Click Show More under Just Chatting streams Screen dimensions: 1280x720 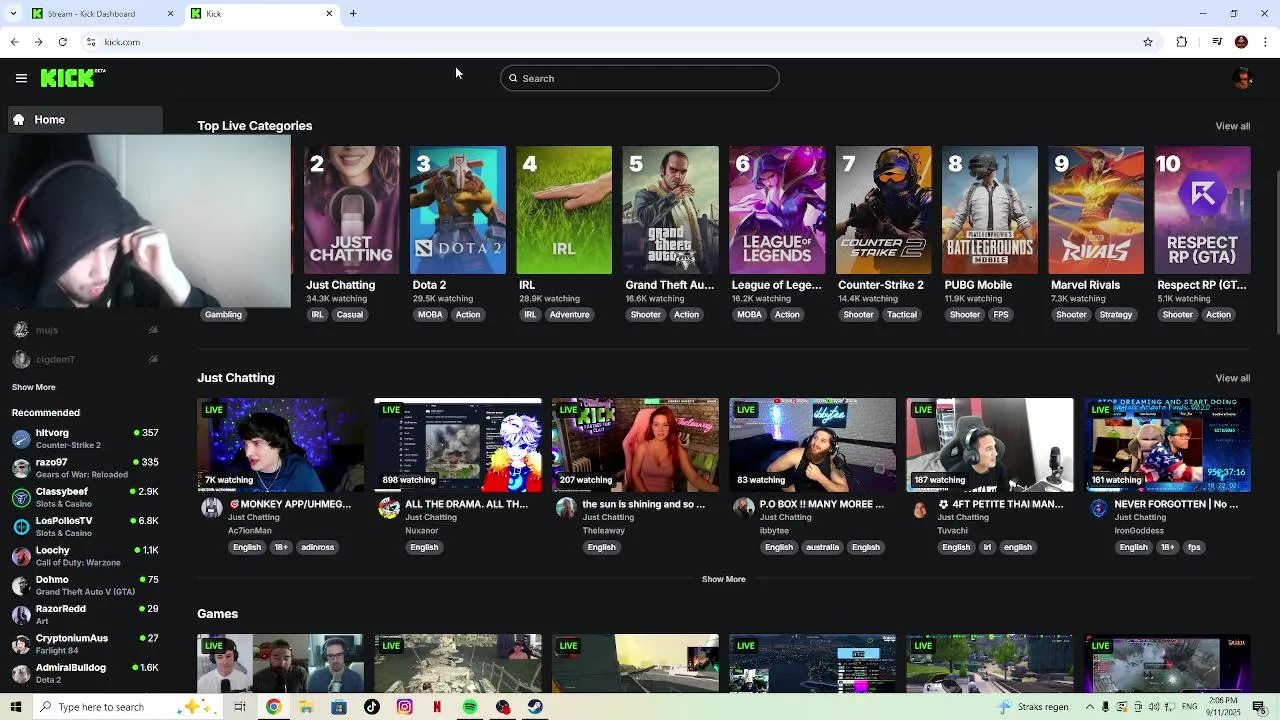click(723, 579)
